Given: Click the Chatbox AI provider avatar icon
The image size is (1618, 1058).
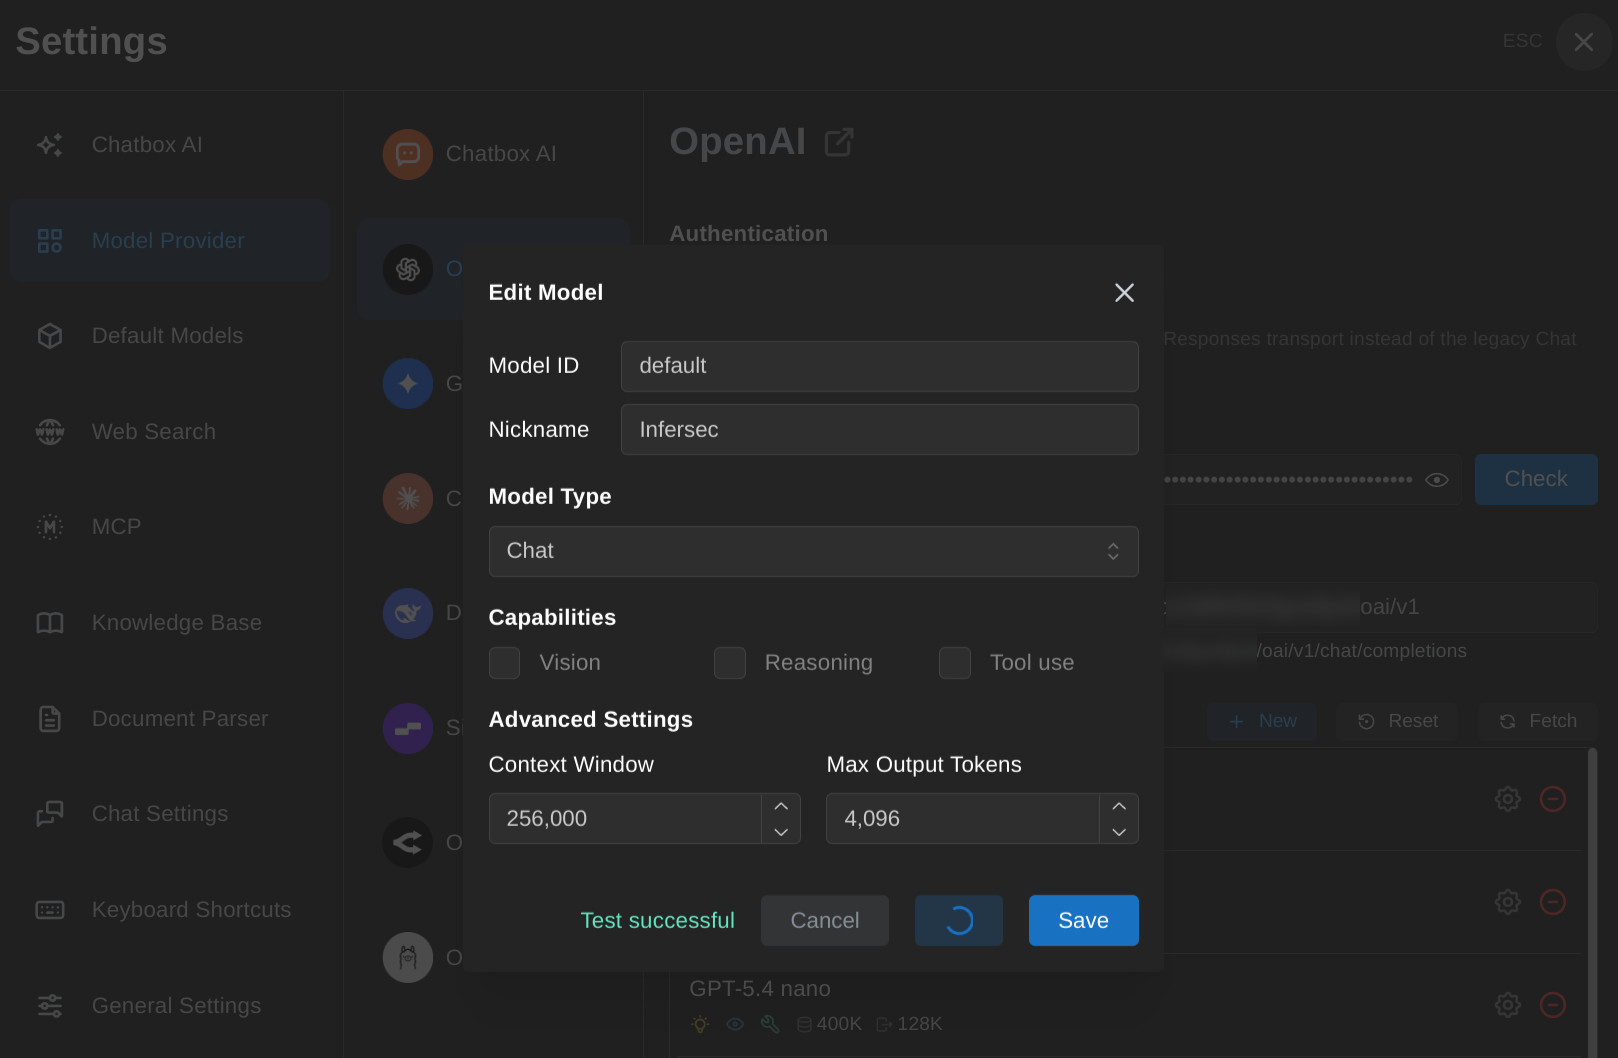Looking at the screenshot, I should [408, 154].
